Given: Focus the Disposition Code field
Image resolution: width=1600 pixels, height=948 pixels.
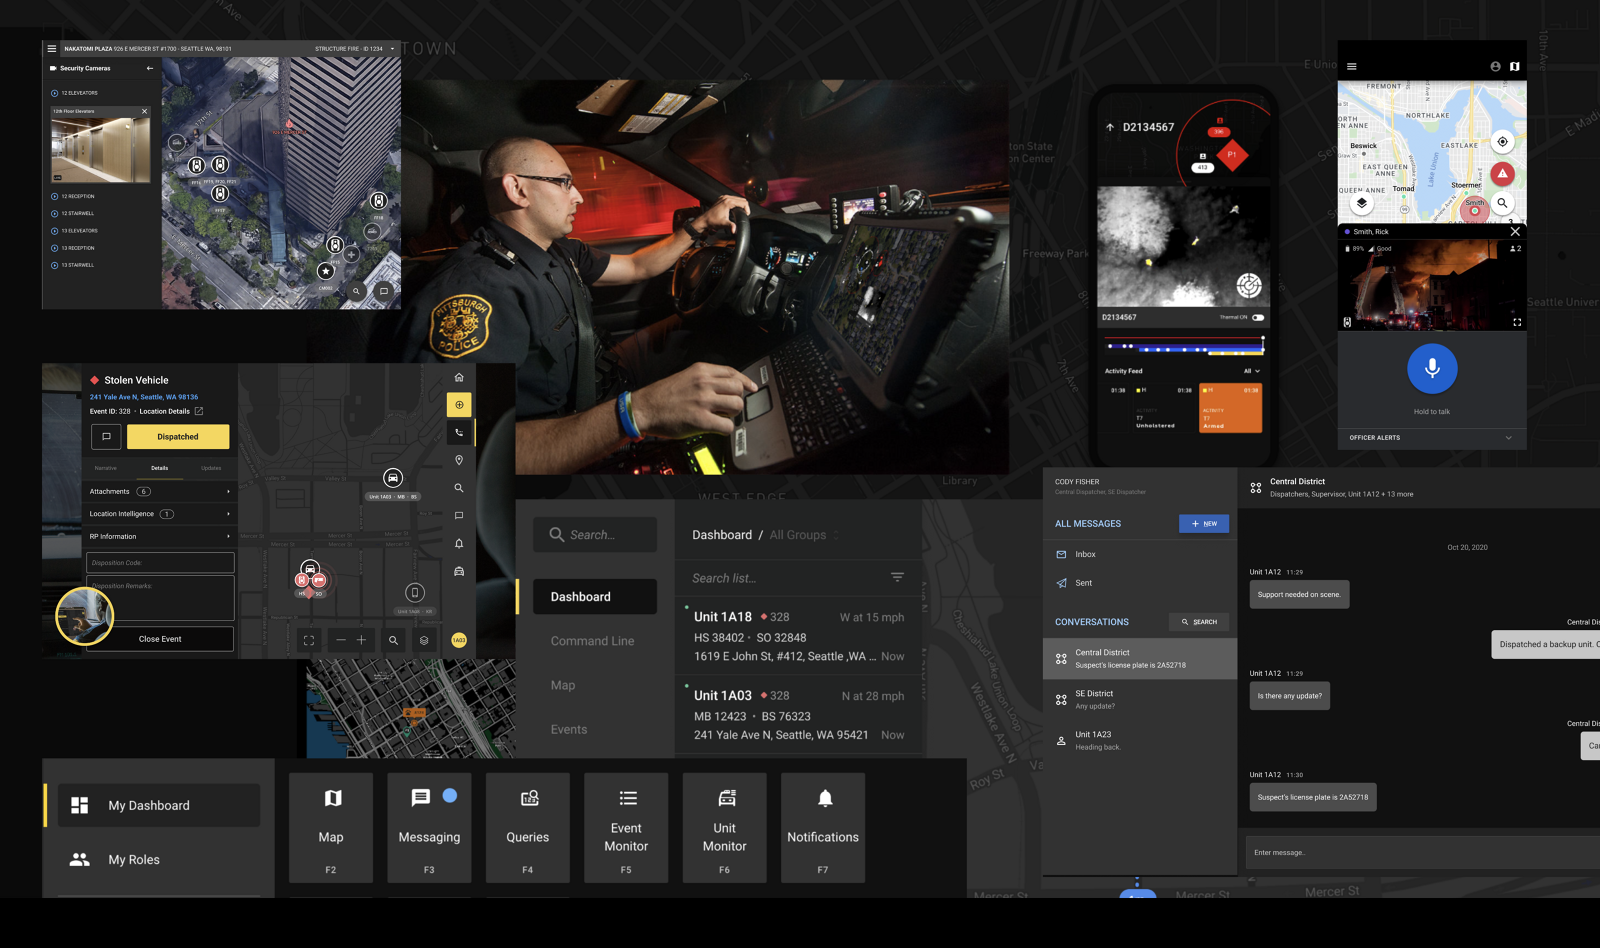Looking at the screenshot, I should pos(160,563).
